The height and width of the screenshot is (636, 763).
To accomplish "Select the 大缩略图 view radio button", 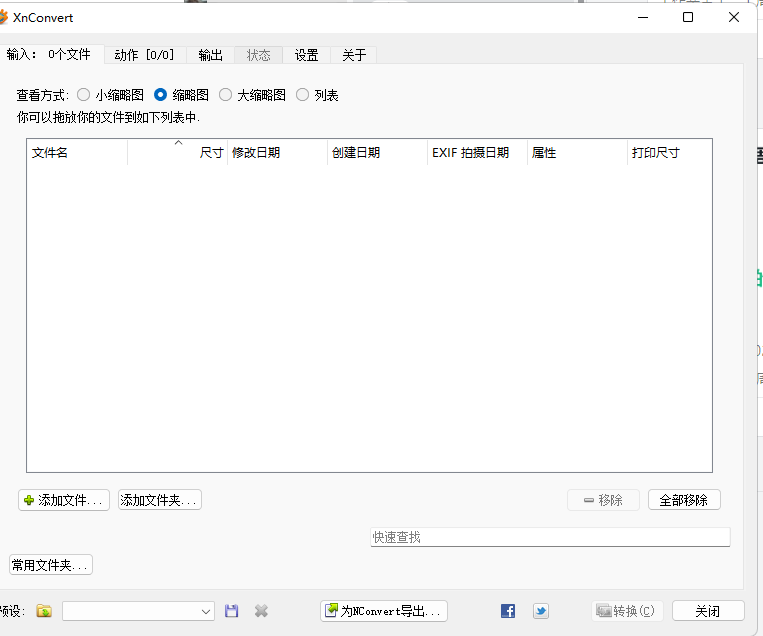I will 225,94.
